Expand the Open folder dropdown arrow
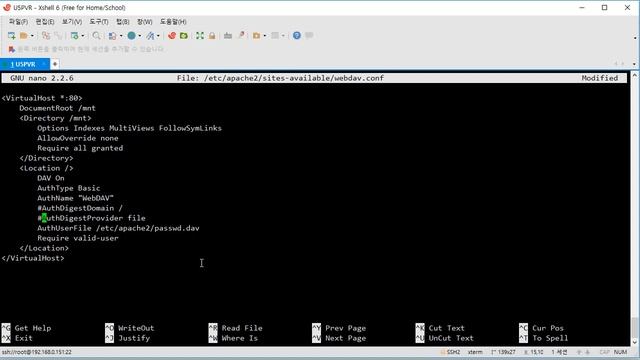This screenshot has height=360, width=640. 32,36
